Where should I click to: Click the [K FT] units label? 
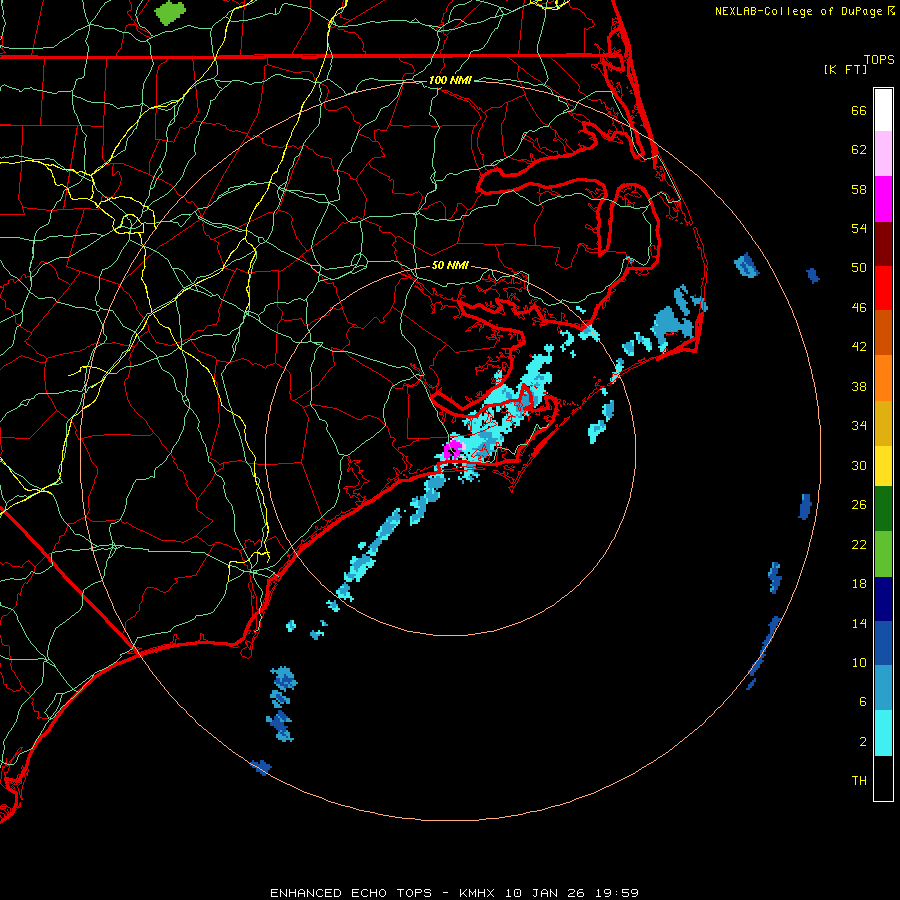pos(845,69)
